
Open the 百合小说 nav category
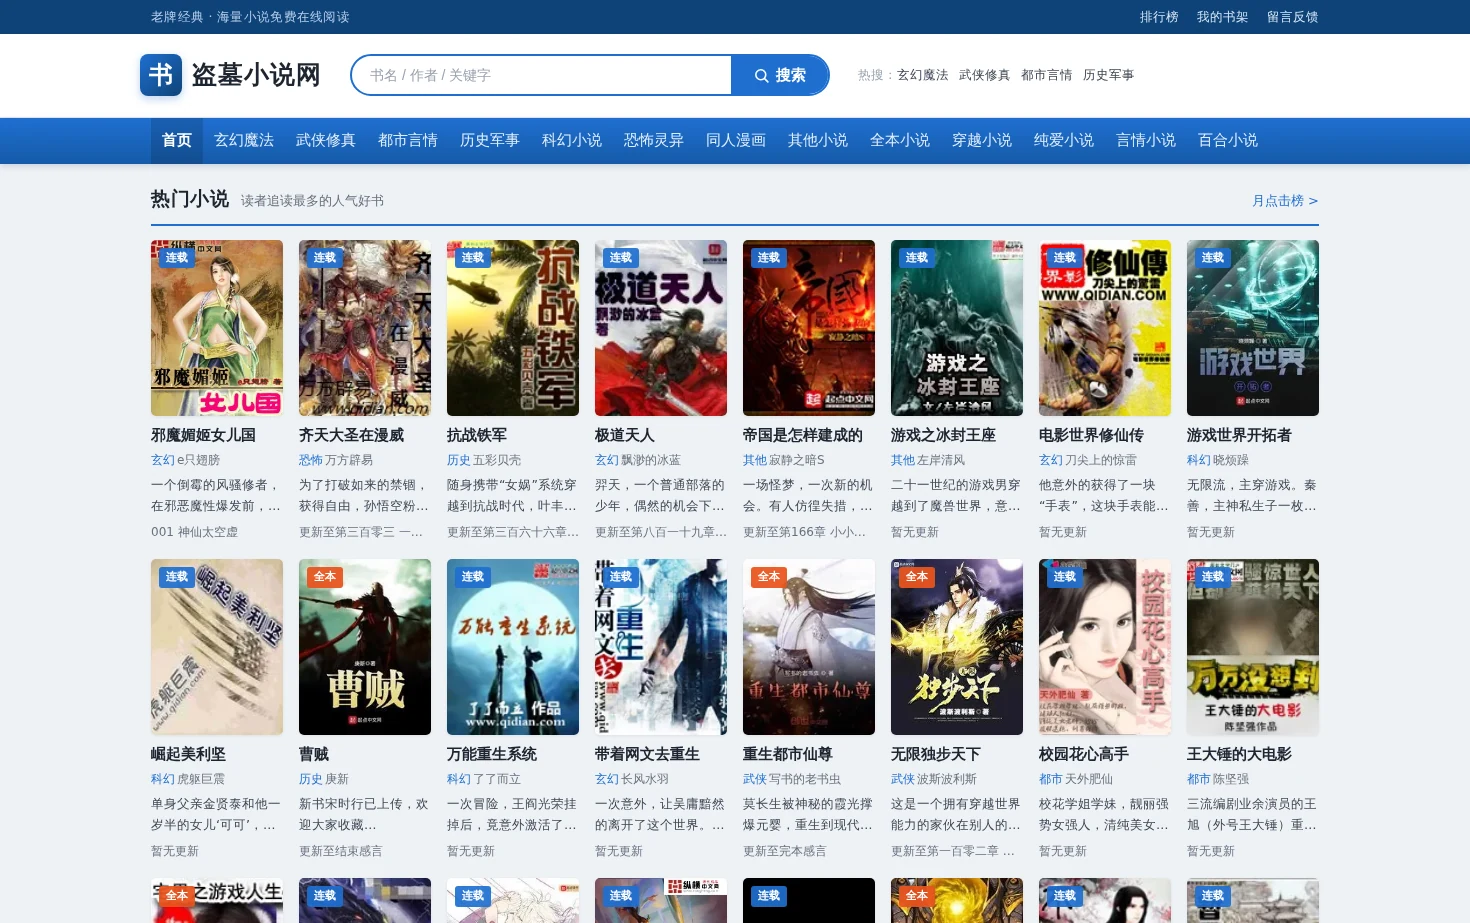1228,141
